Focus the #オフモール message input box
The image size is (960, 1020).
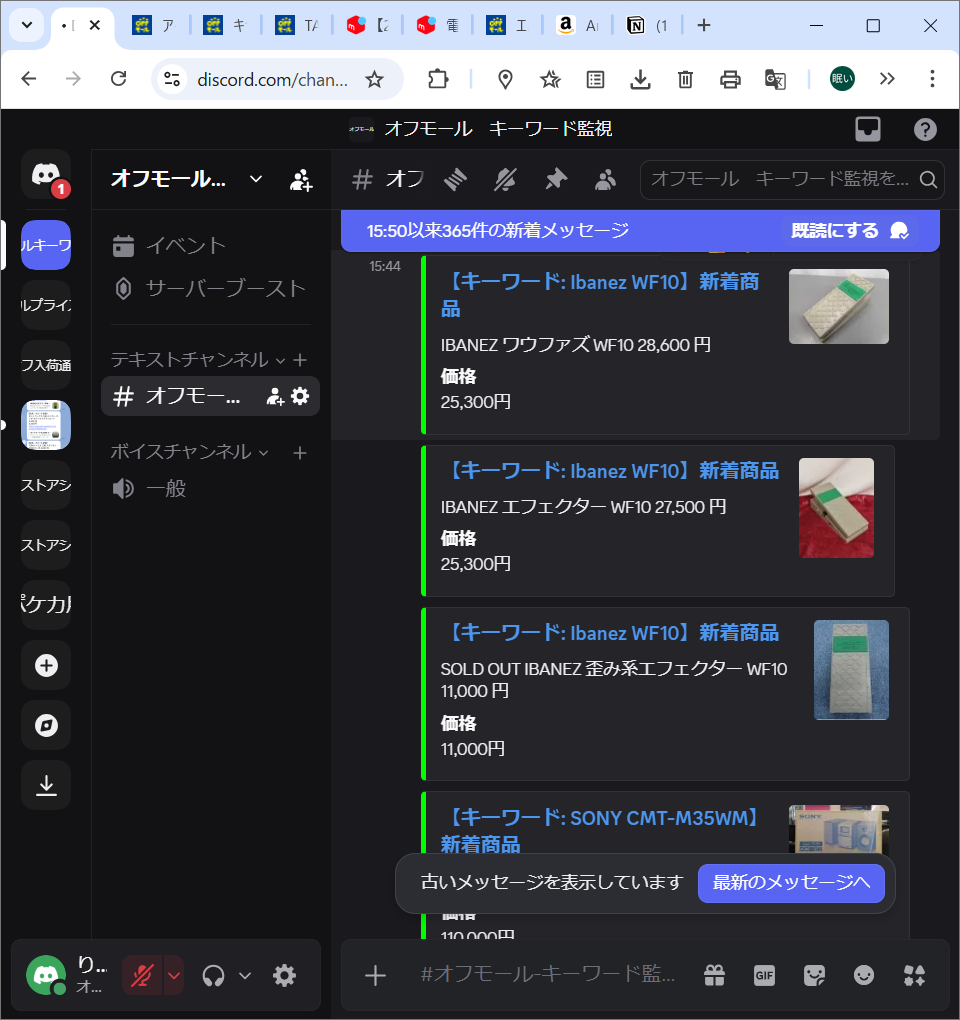tap(548, 974)
